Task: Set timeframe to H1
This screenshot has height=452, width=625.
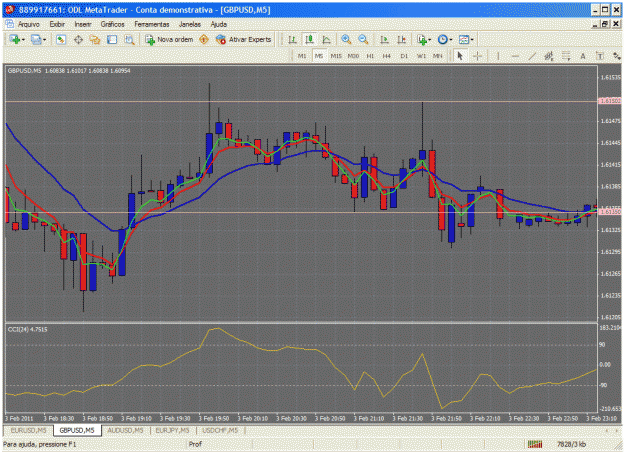Action: point(370,56)
